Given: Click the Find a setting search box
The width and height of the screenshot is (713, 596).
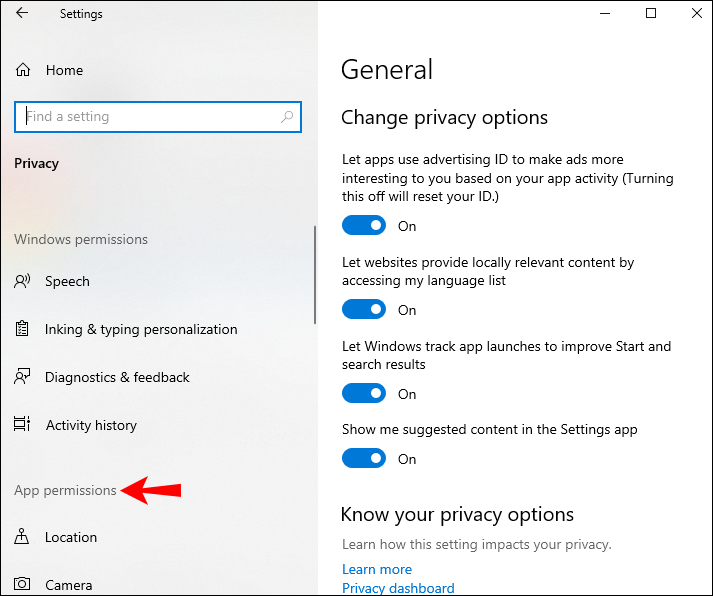Looking at the screenshot, I should tap(150, 117).
